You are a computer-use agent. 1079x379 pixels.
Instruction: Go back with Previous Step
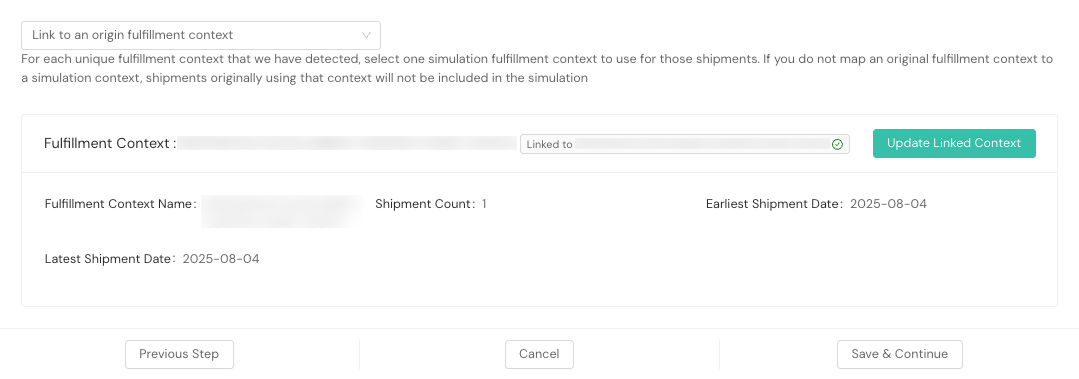pyautogui.click(x=179, y=354)
